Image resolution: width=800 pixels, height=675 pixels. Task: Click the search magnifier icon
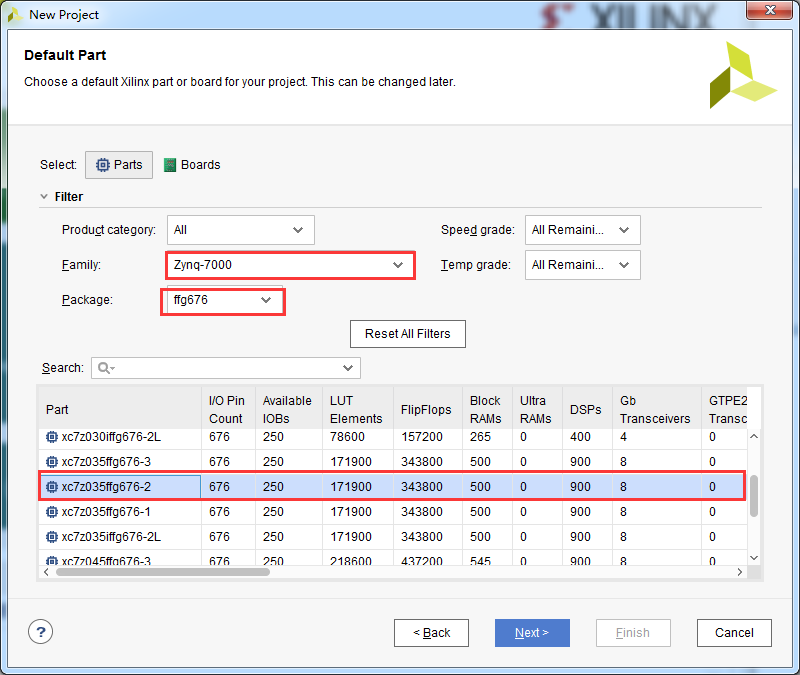click(106, 368)
